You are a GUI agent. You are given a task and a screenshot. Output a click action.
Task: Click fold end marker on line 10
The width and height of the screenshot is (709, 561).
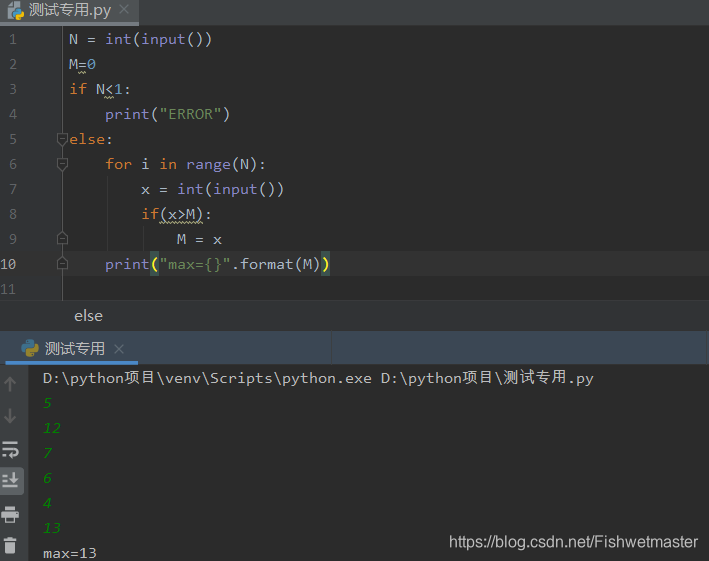(62, 264)
